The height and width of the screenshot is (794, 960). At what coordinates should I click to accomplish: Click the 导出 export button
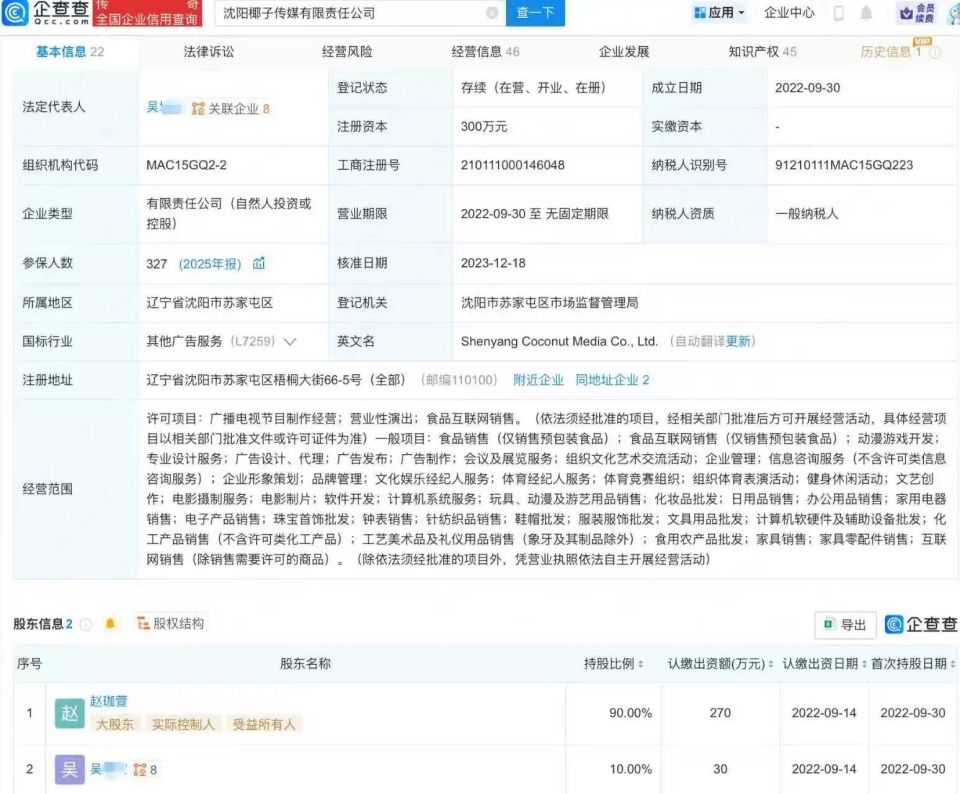coord(846,624)
